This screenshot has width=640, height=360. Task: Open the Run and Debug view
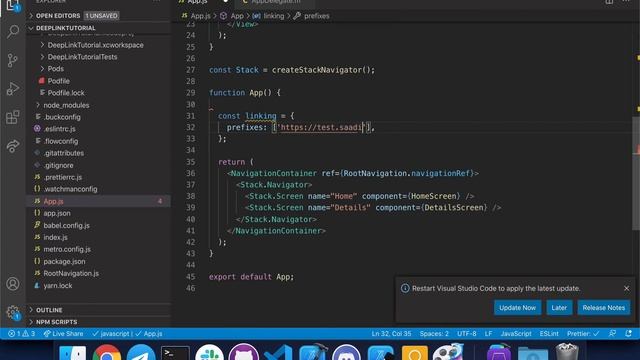tap(13, 89)
